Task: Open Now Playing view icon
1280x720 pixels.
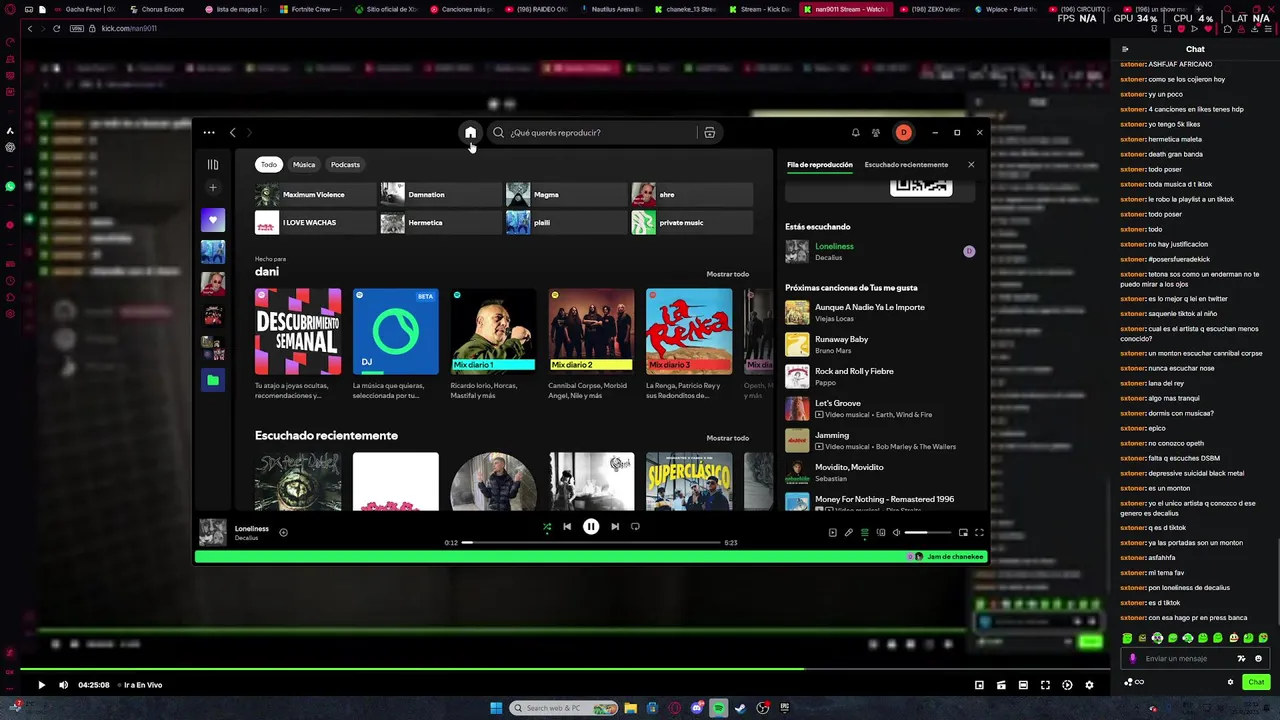Action: pos(832,532)
